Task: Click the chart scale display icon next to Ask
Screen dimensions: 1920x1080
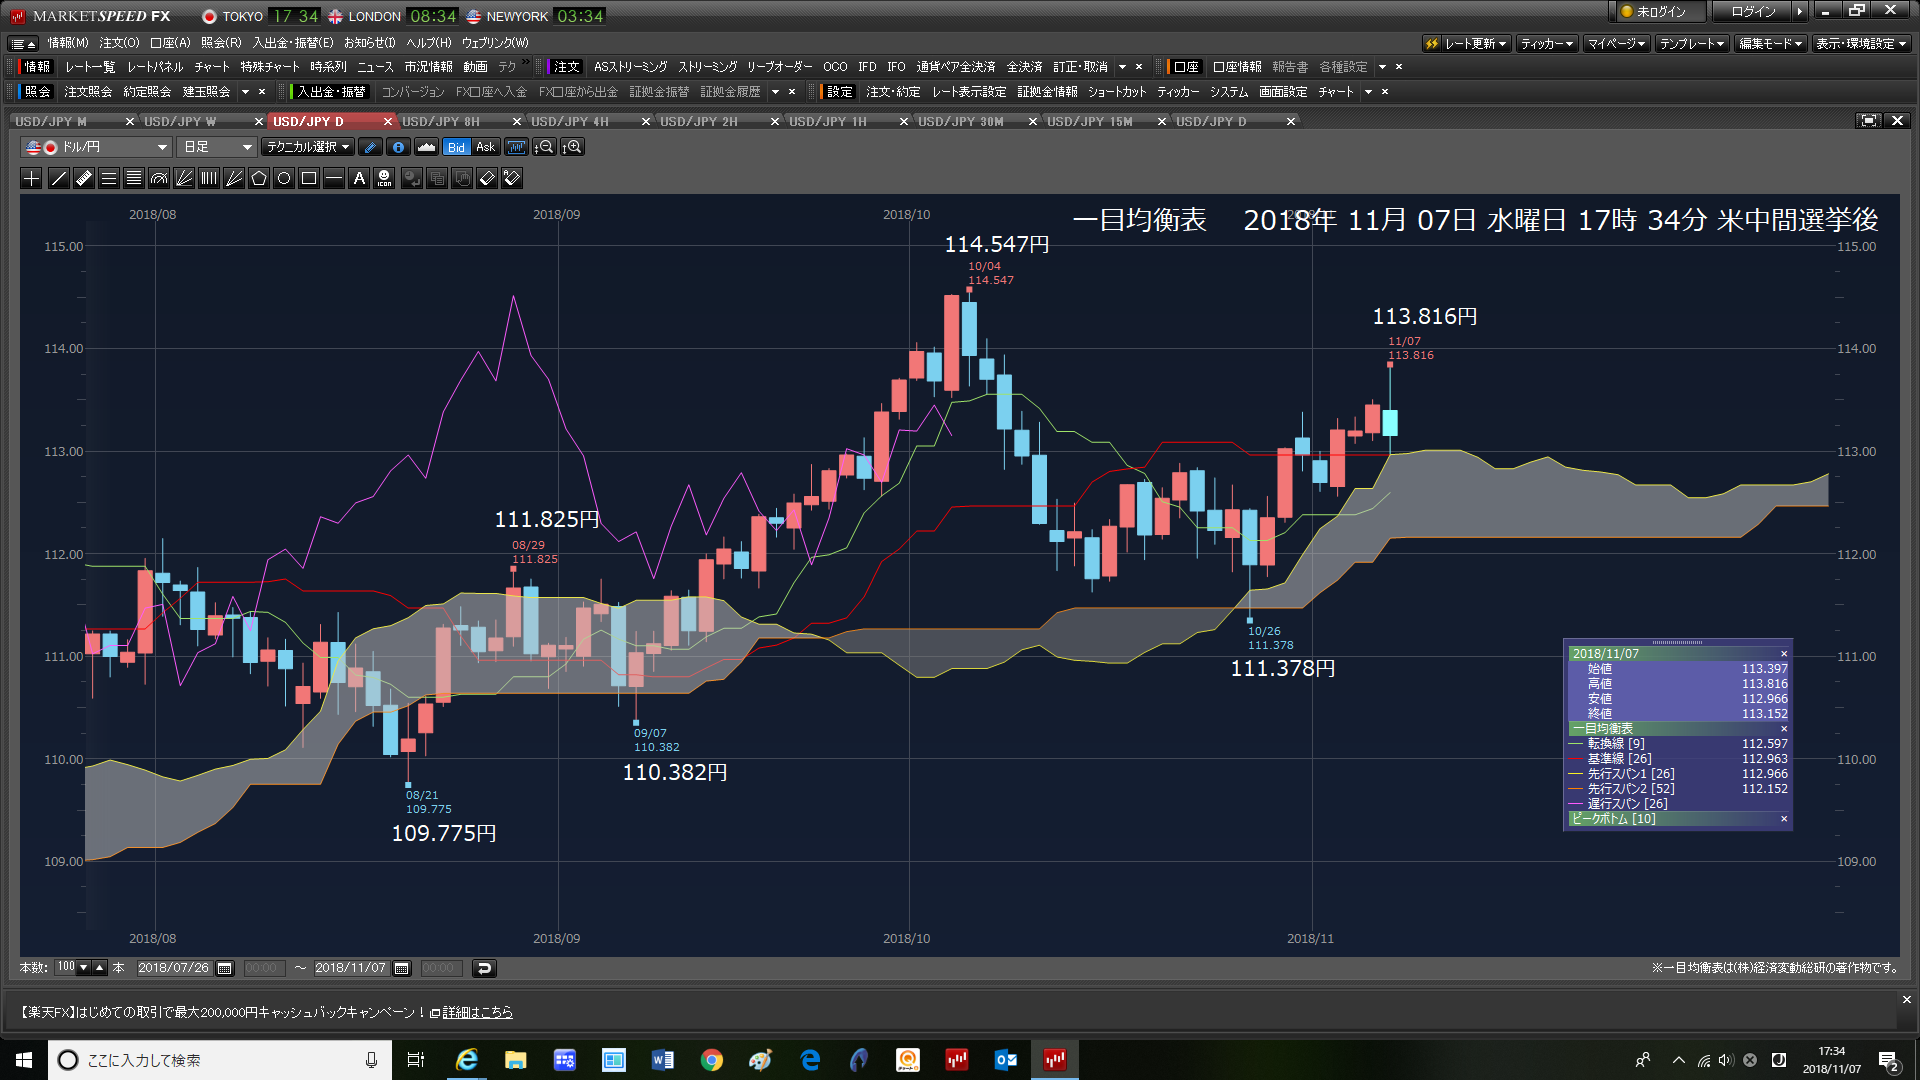Action: point(516,147)
